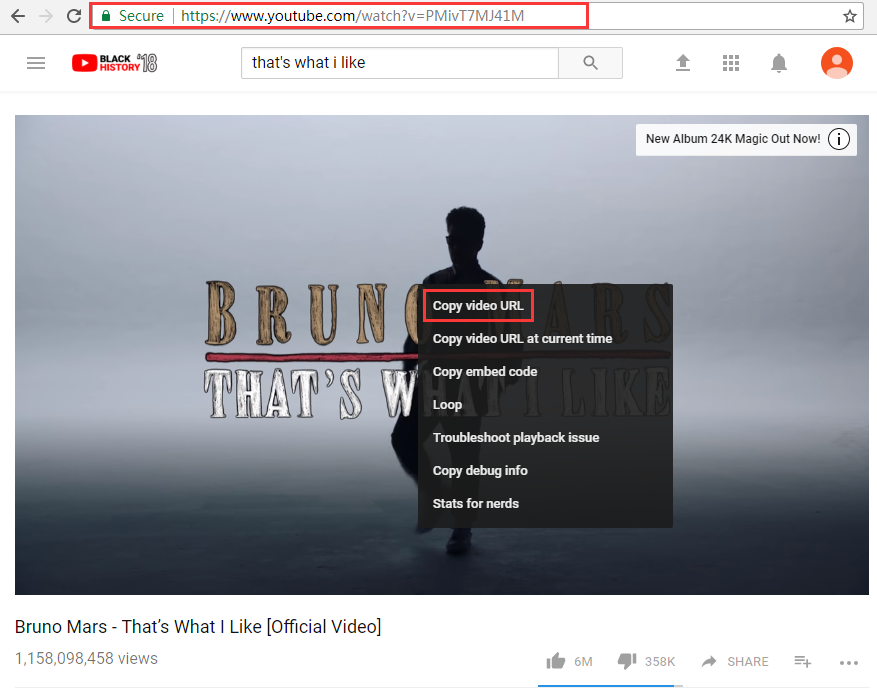
Task: Open the YouTube hamburger guide menu
Action: (x=36, y=63)
